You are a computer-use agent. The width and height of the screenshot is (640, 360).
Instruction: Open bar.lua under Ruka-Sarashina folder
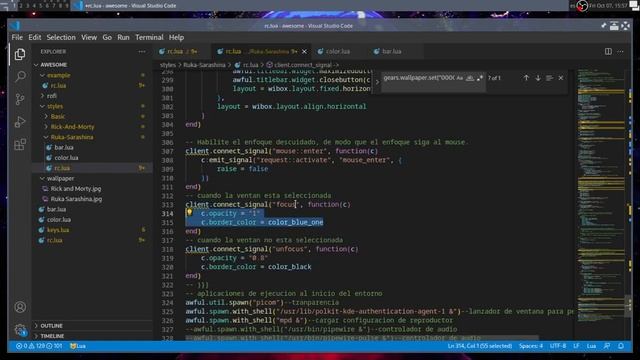click(x=64, y=147)
